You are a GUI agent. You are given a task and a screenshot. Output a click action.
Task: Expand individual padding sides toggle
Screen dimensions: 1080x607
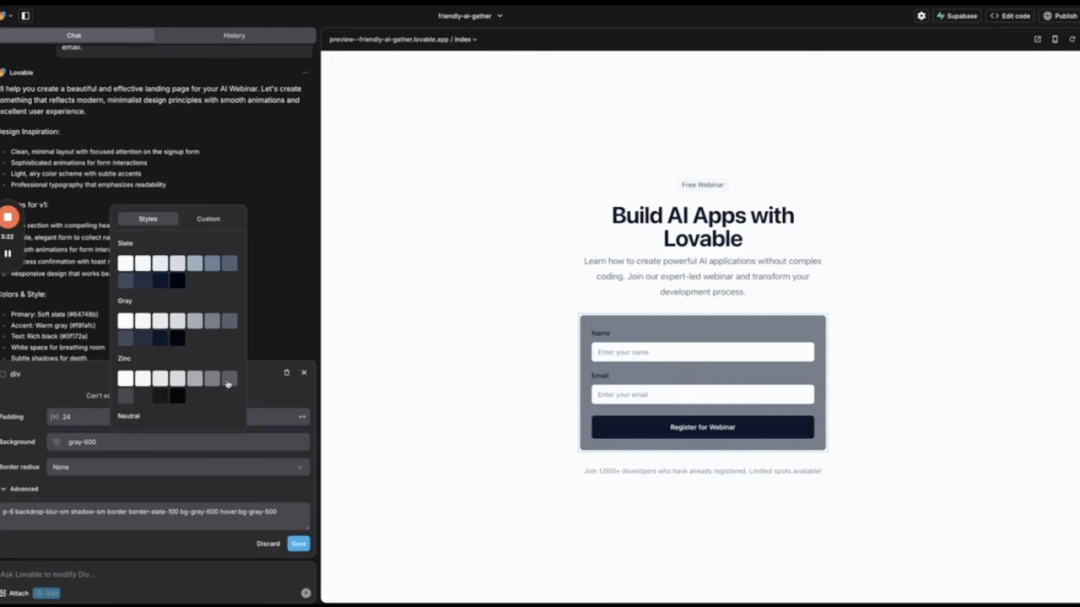click(302, 417)
